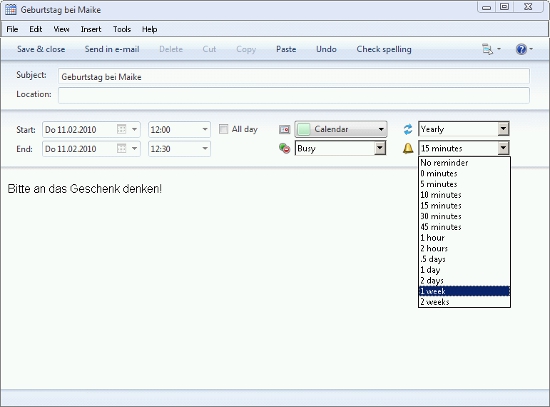Select 1 day reminder option
The width and height of the screenshot is (550, 407).
pyautogui.click(x=464, y=270)
